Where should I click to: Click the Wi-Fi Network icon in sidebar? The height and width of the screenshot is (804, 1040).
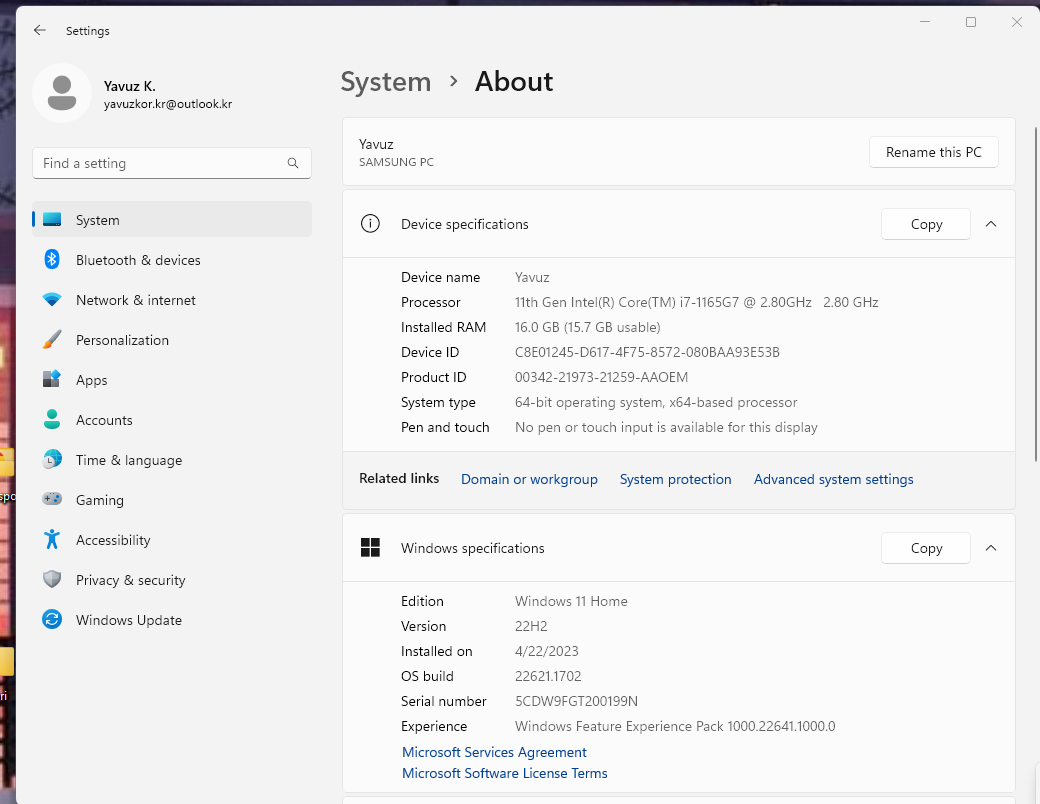(x=52, y=300)
